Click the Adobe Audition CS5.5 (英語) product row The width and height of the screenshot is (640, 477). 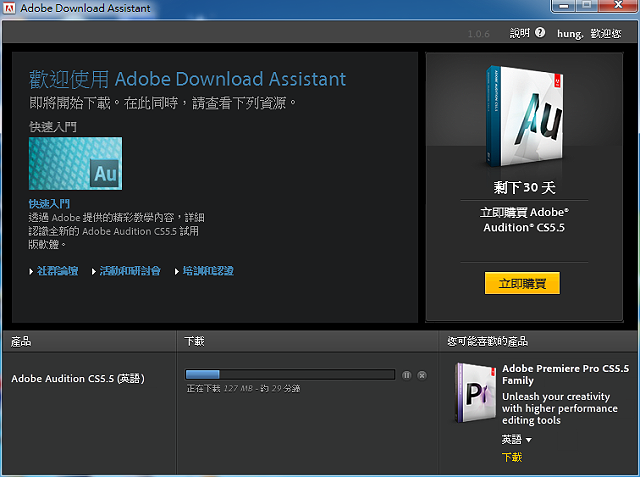click(x=78, y=379)
